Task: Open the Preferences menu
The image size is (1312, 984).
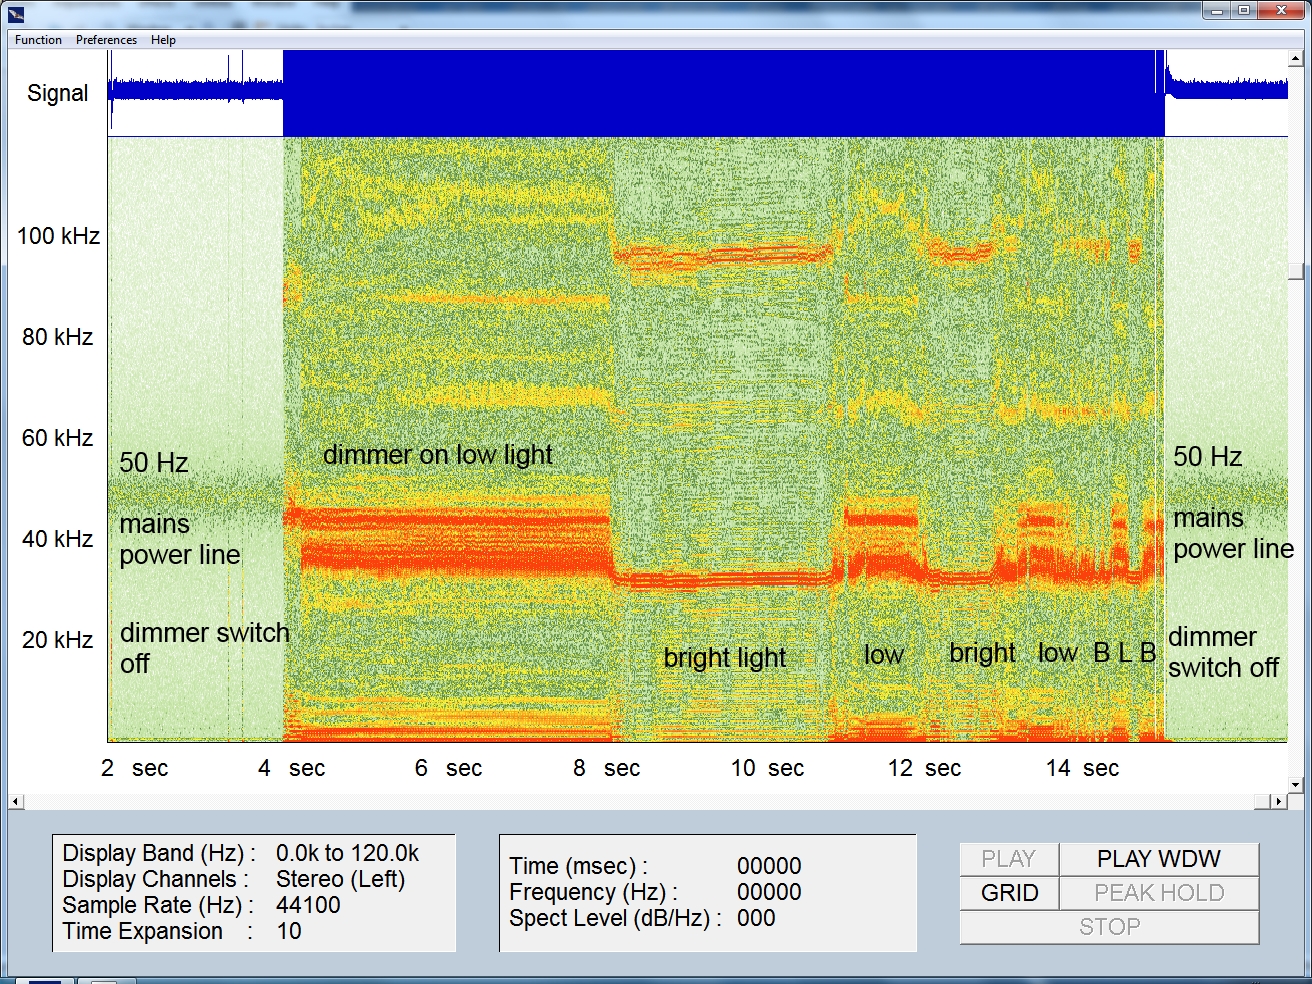Action: point(106,40)
